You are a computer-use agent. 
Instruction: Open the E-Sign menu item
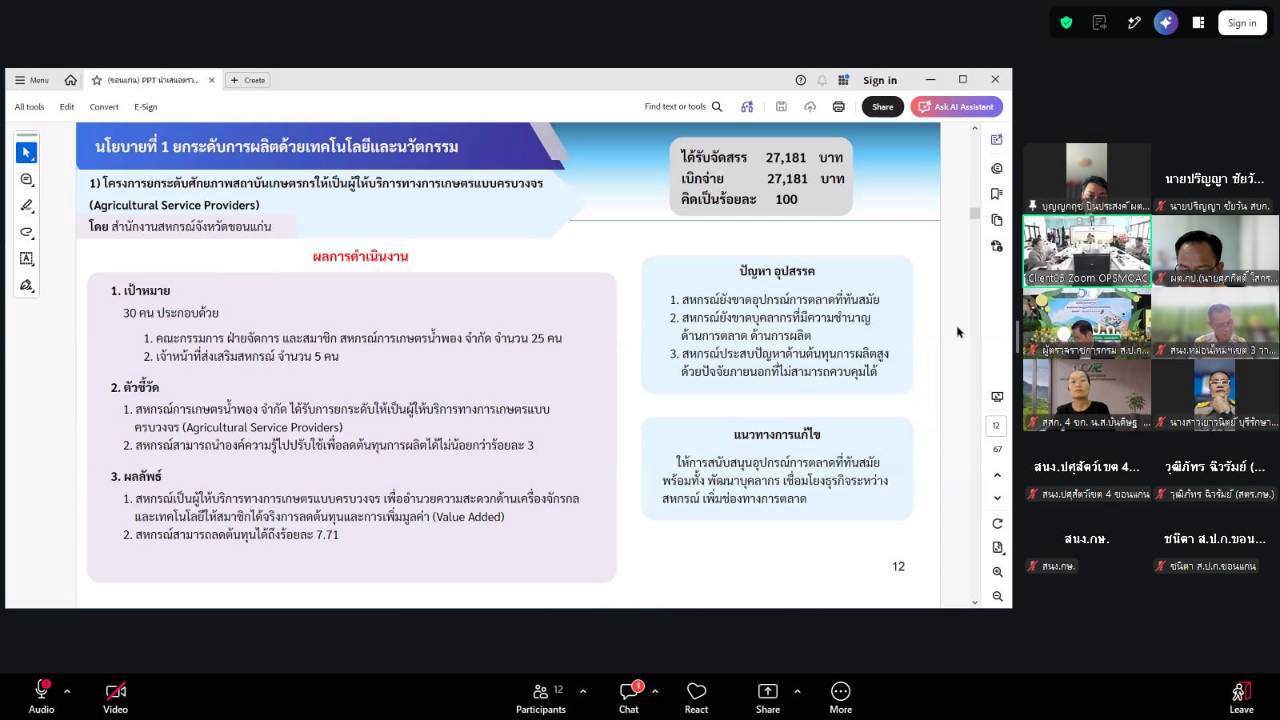coord(146,107)
